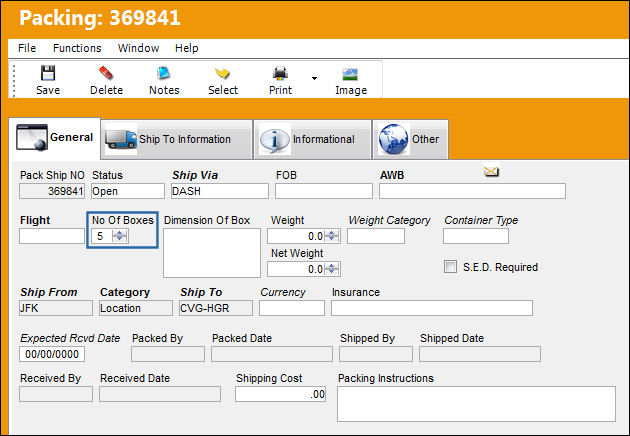Switch to the Informational tab
The height and width of the screenshot is (436, 630).
pos(313,139)
